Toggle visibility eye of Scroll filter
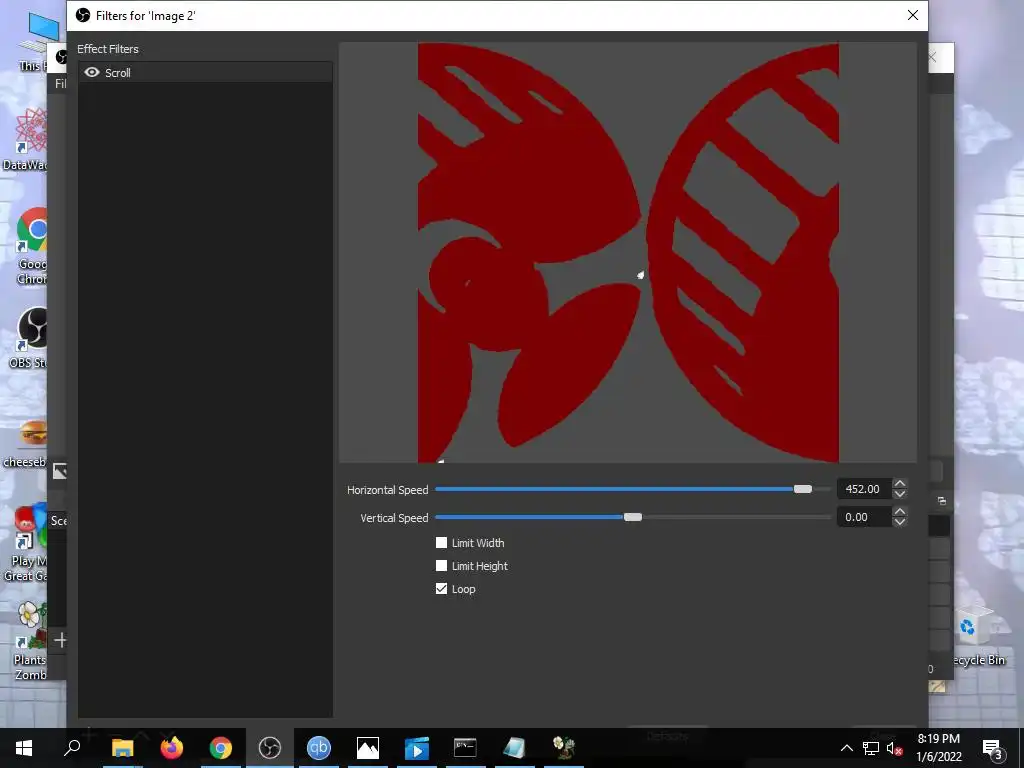 [x=92, y=72]
